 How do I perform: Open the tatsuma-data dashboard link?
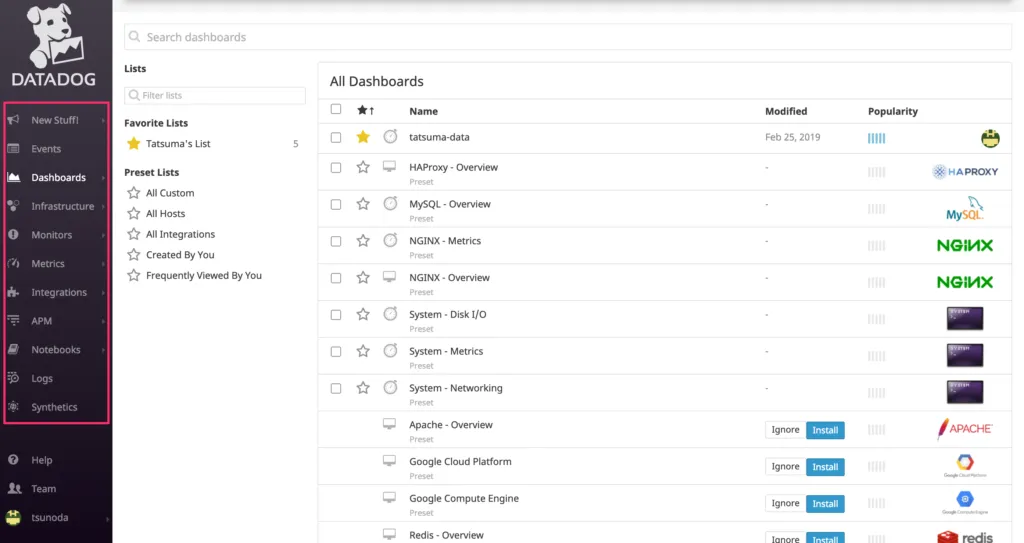pos(439,137)
